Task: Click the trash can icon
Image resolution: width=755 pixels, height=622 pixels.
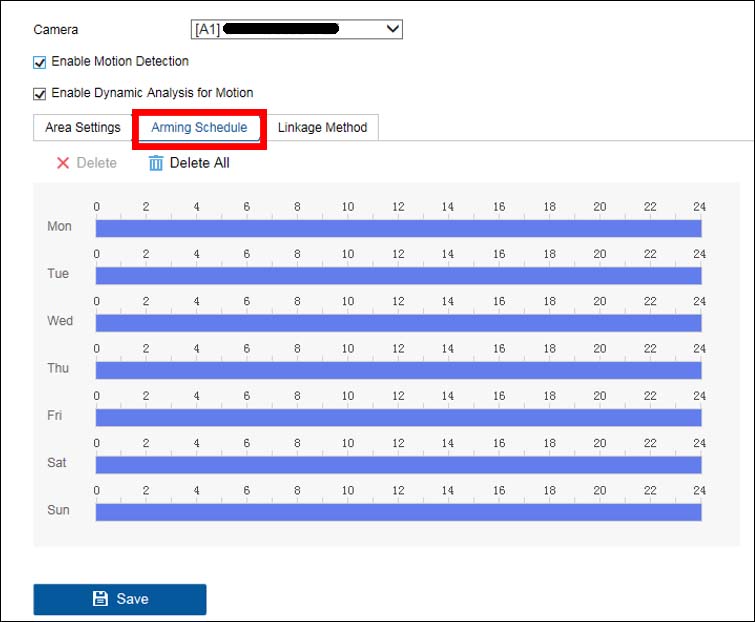Action: (x=156, y=163)
